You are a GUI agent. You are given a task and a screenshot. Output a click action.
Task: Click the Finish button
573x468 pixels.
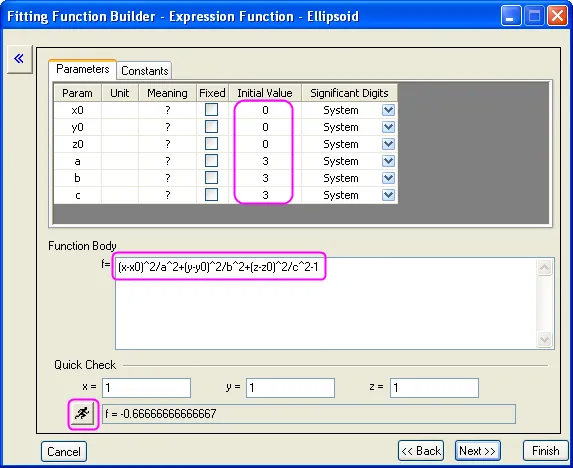(546, 451)
